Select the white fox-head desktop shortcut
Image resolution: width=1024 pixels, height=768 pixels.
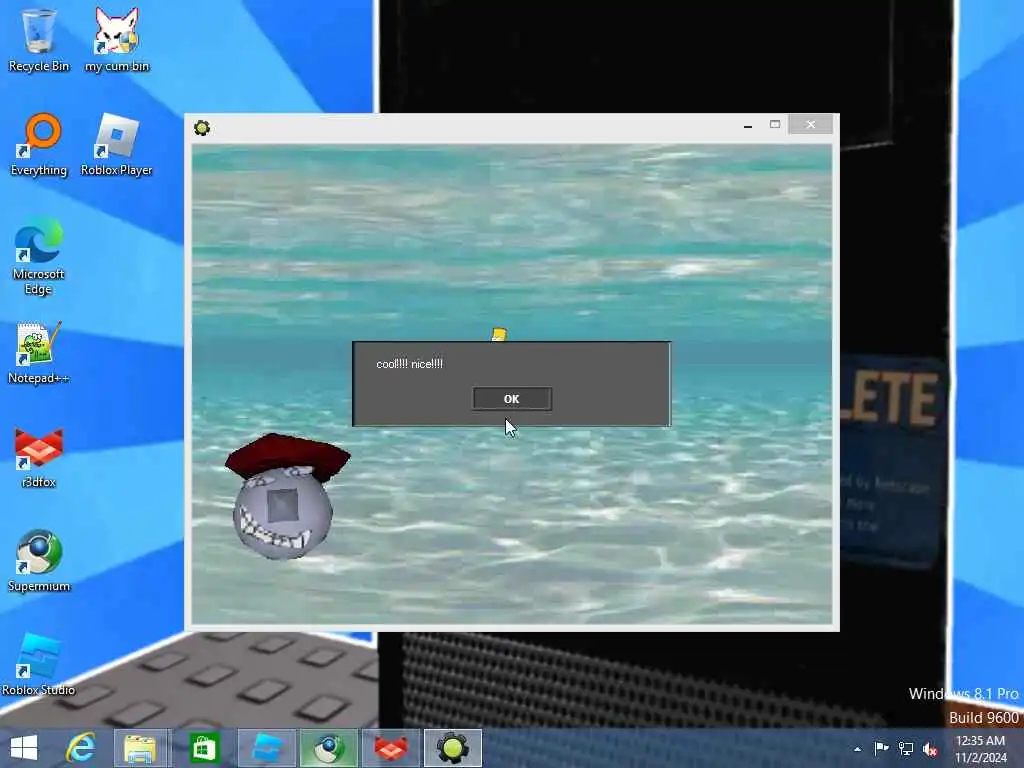coord(117,39)
